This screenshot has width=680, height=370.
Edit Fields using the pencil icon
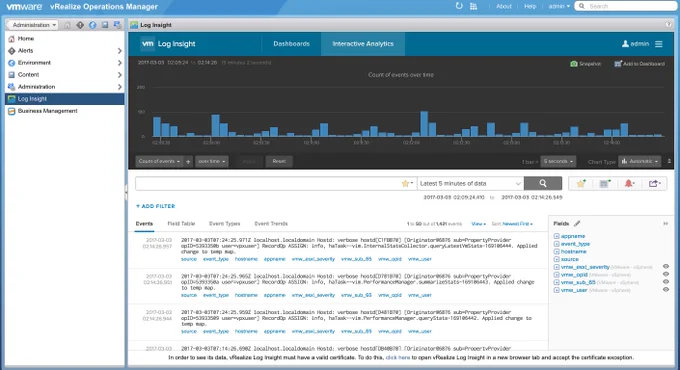click(577, 223)
